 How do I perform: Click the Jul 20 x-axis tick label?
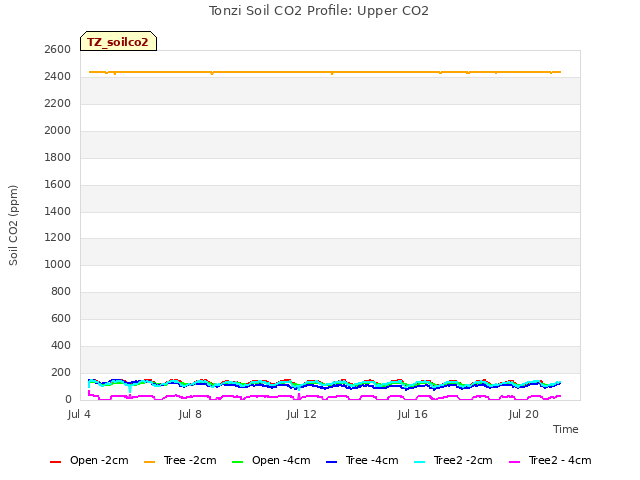tap(524, 414)
